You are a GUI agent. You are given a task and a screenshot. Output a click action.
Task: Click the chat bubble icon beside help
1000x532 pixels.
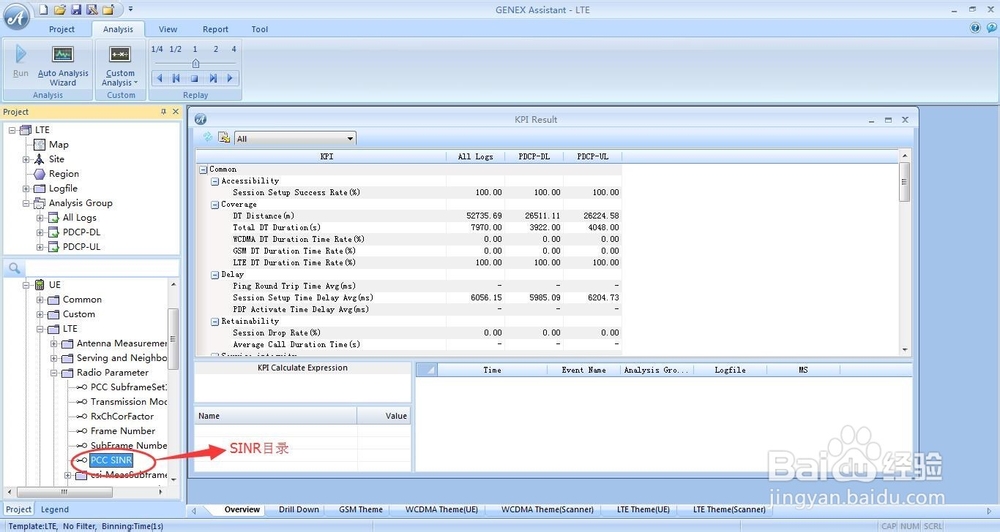pyautogui.click(x=992, y=28)
